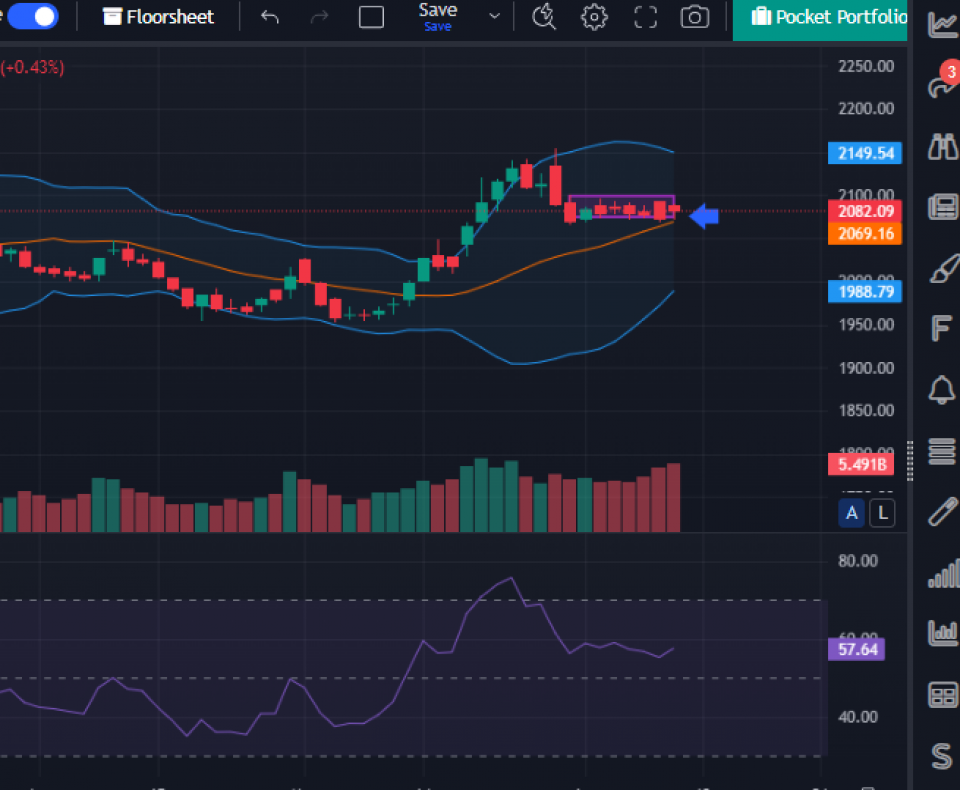Toggle log scale with L button
This screenshot has width=960, height=790.
pyautogui.click(x=881, y=514)
